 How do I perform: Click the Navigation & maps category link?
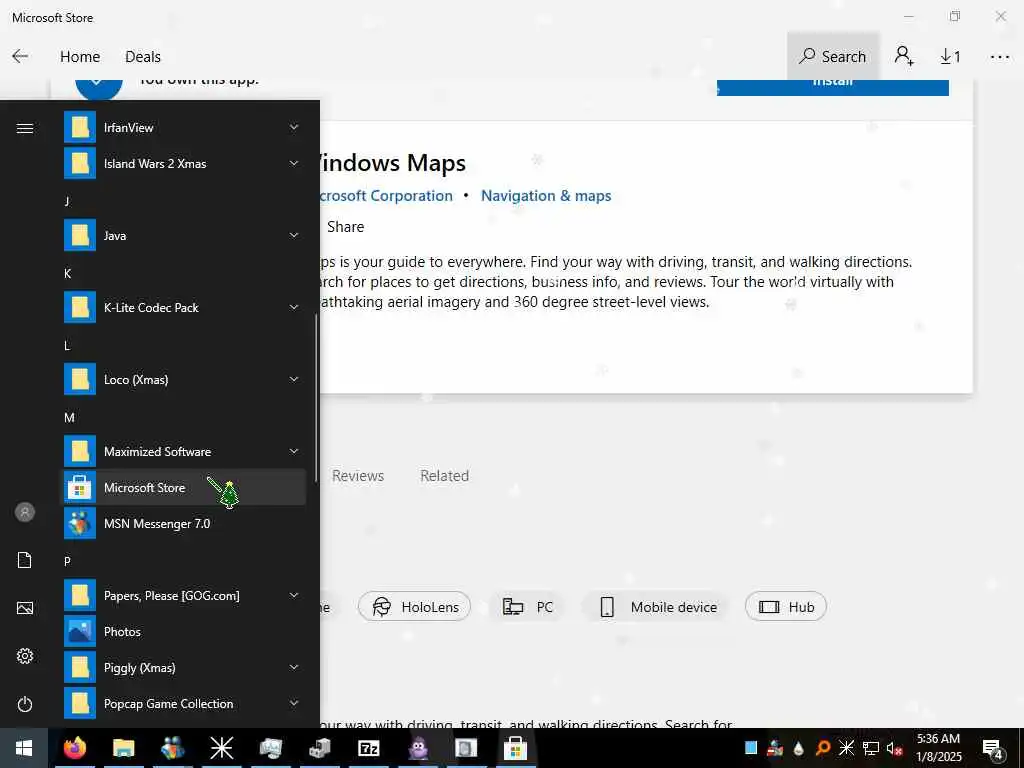(x=546, y=196)
